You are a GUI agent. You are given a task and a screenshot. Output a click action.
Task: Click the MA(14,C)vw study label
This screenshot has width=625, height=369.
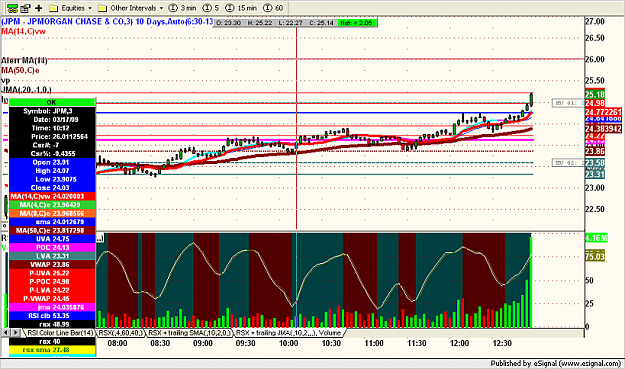click(24, 31)
